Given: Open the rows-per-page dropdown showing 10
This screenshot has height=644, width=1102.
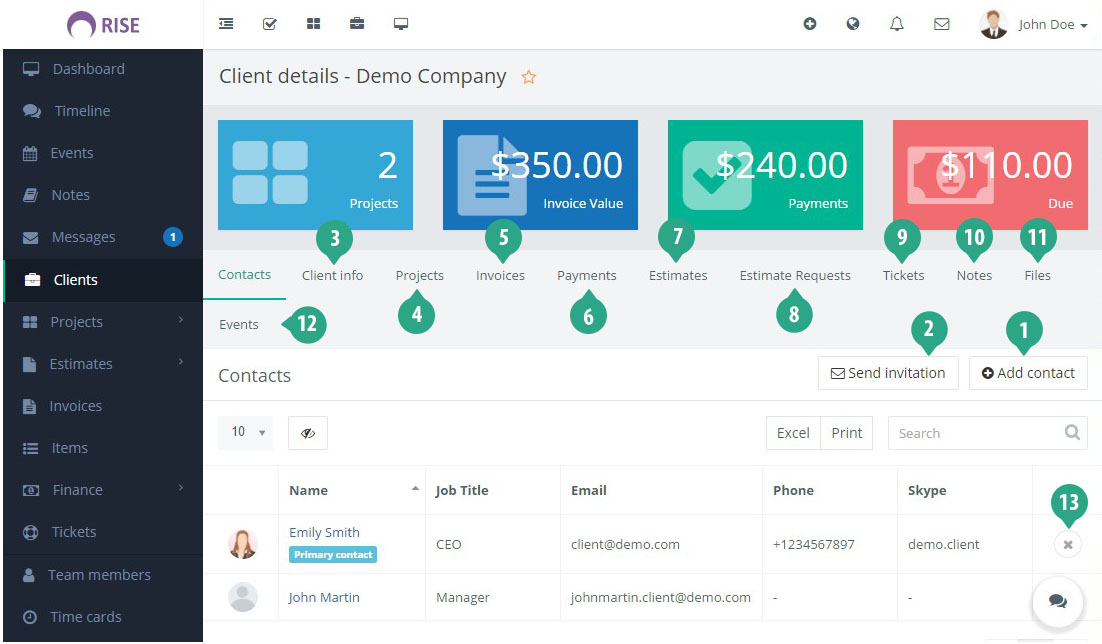Looking at the screenshot, I should click(245, 432).
